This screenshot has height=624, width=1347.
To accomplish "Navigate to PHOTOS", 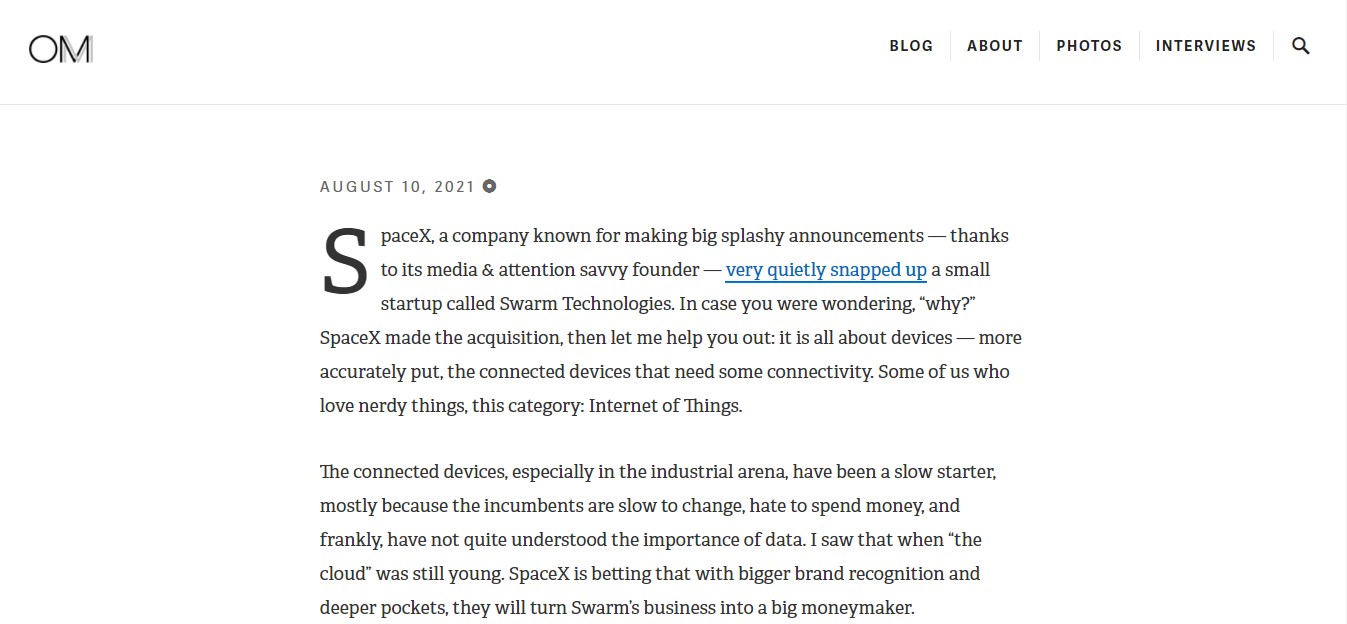I will [1089, 46].
